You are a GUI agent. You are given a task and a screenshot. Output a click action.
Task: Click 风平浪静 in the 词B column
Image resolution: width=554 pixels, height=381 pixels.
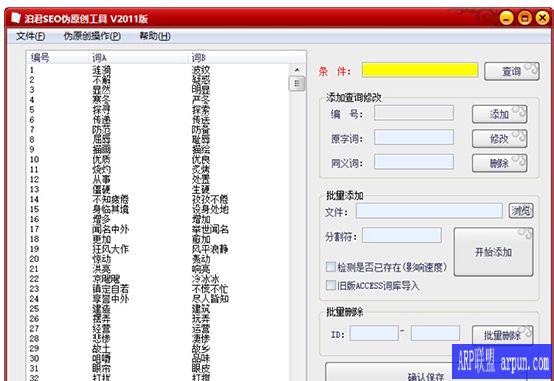[210, 249]
